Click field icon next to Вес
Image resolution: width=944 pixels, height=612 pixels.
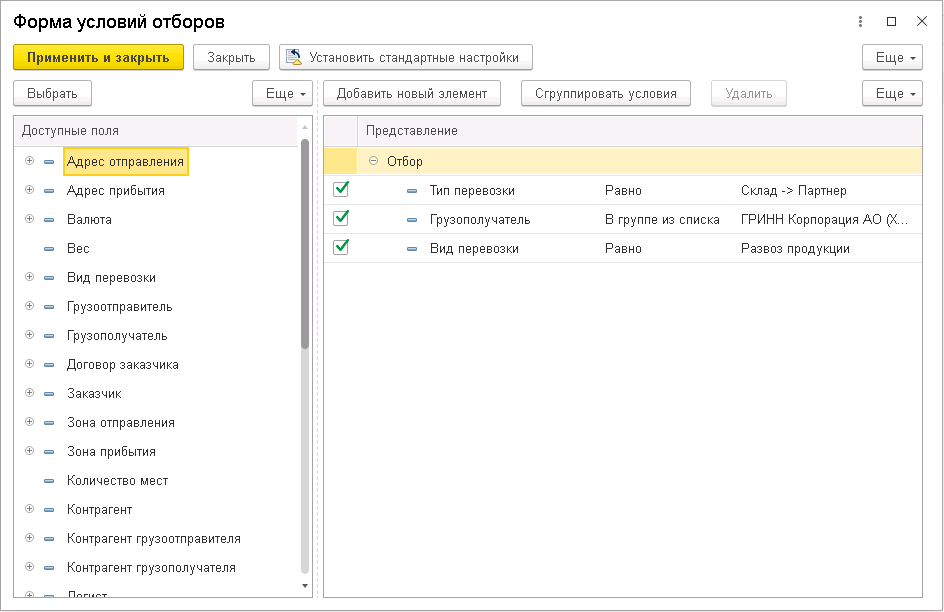(49, 248)
